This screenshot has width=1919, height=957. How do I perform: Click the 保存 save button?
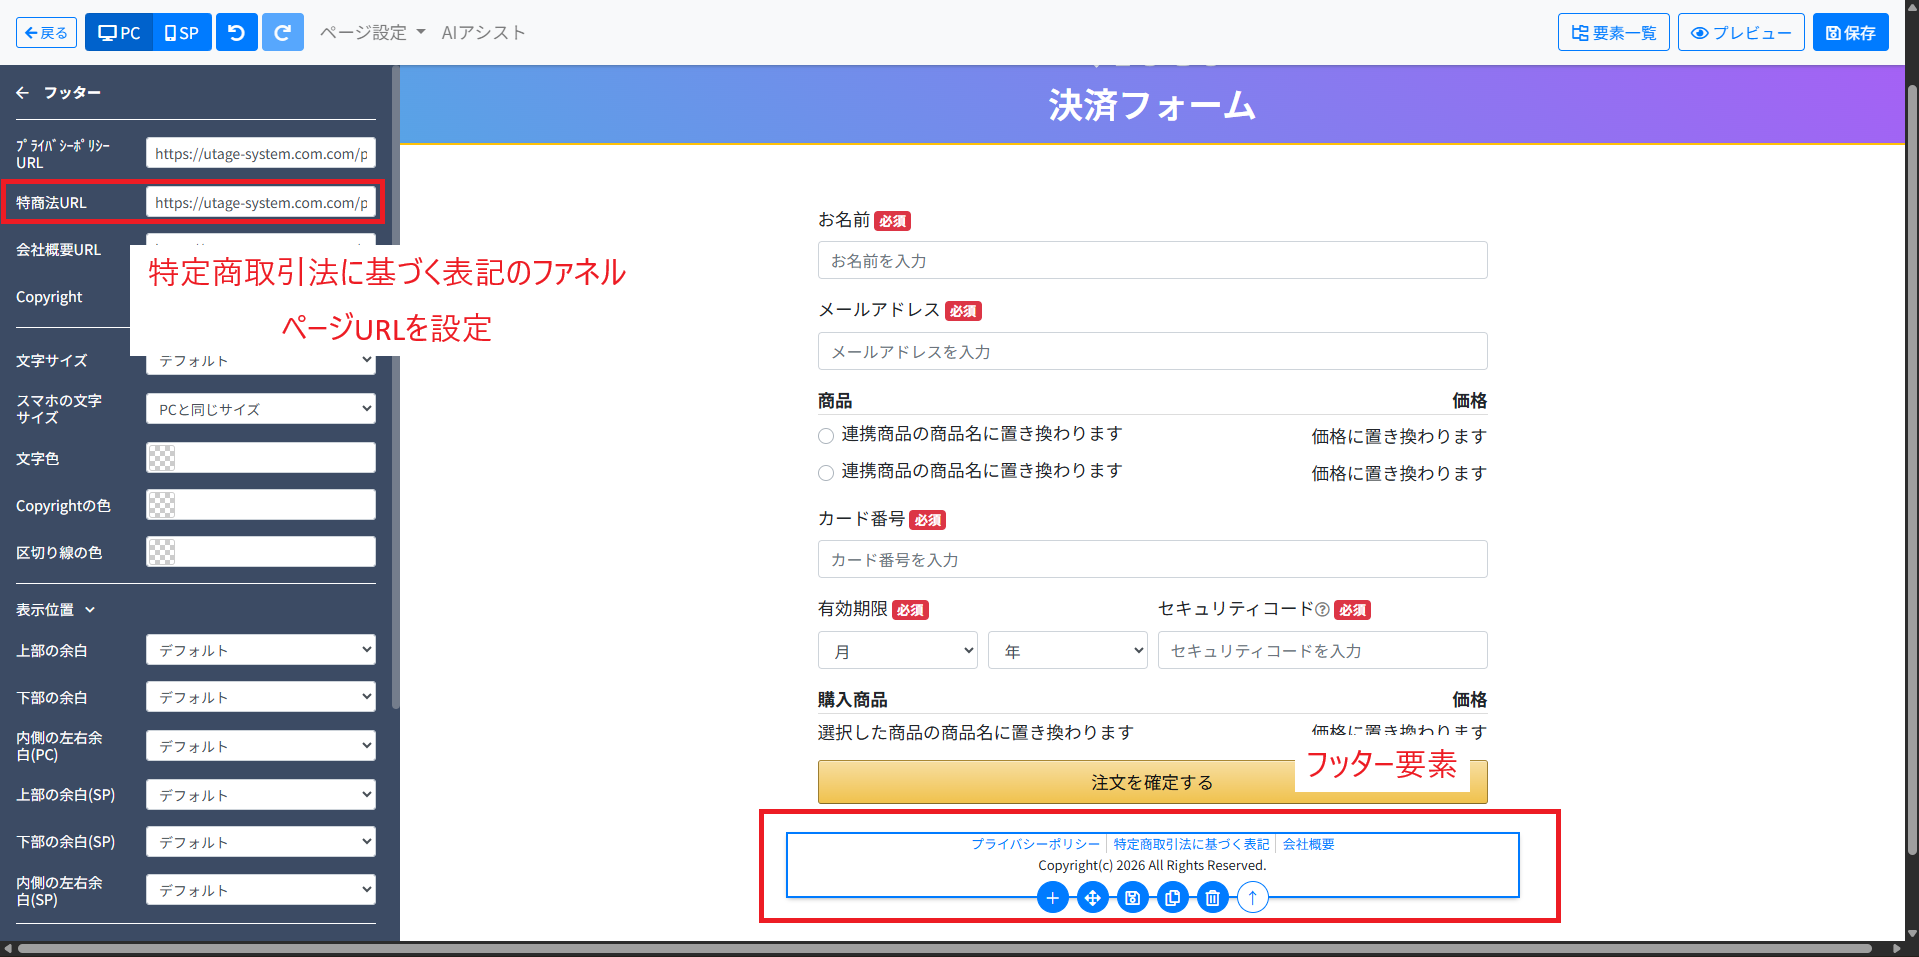click(1850, 33)
